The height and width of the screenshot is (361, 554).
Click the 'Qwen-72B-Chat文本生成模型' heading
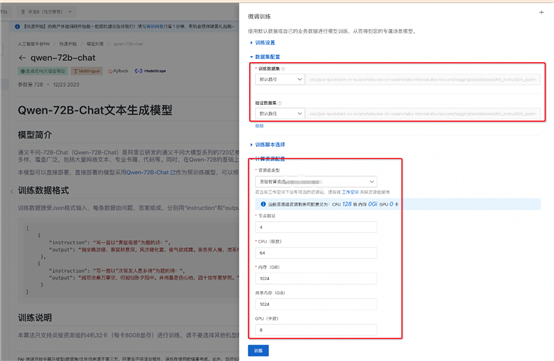tap(95, 110)
